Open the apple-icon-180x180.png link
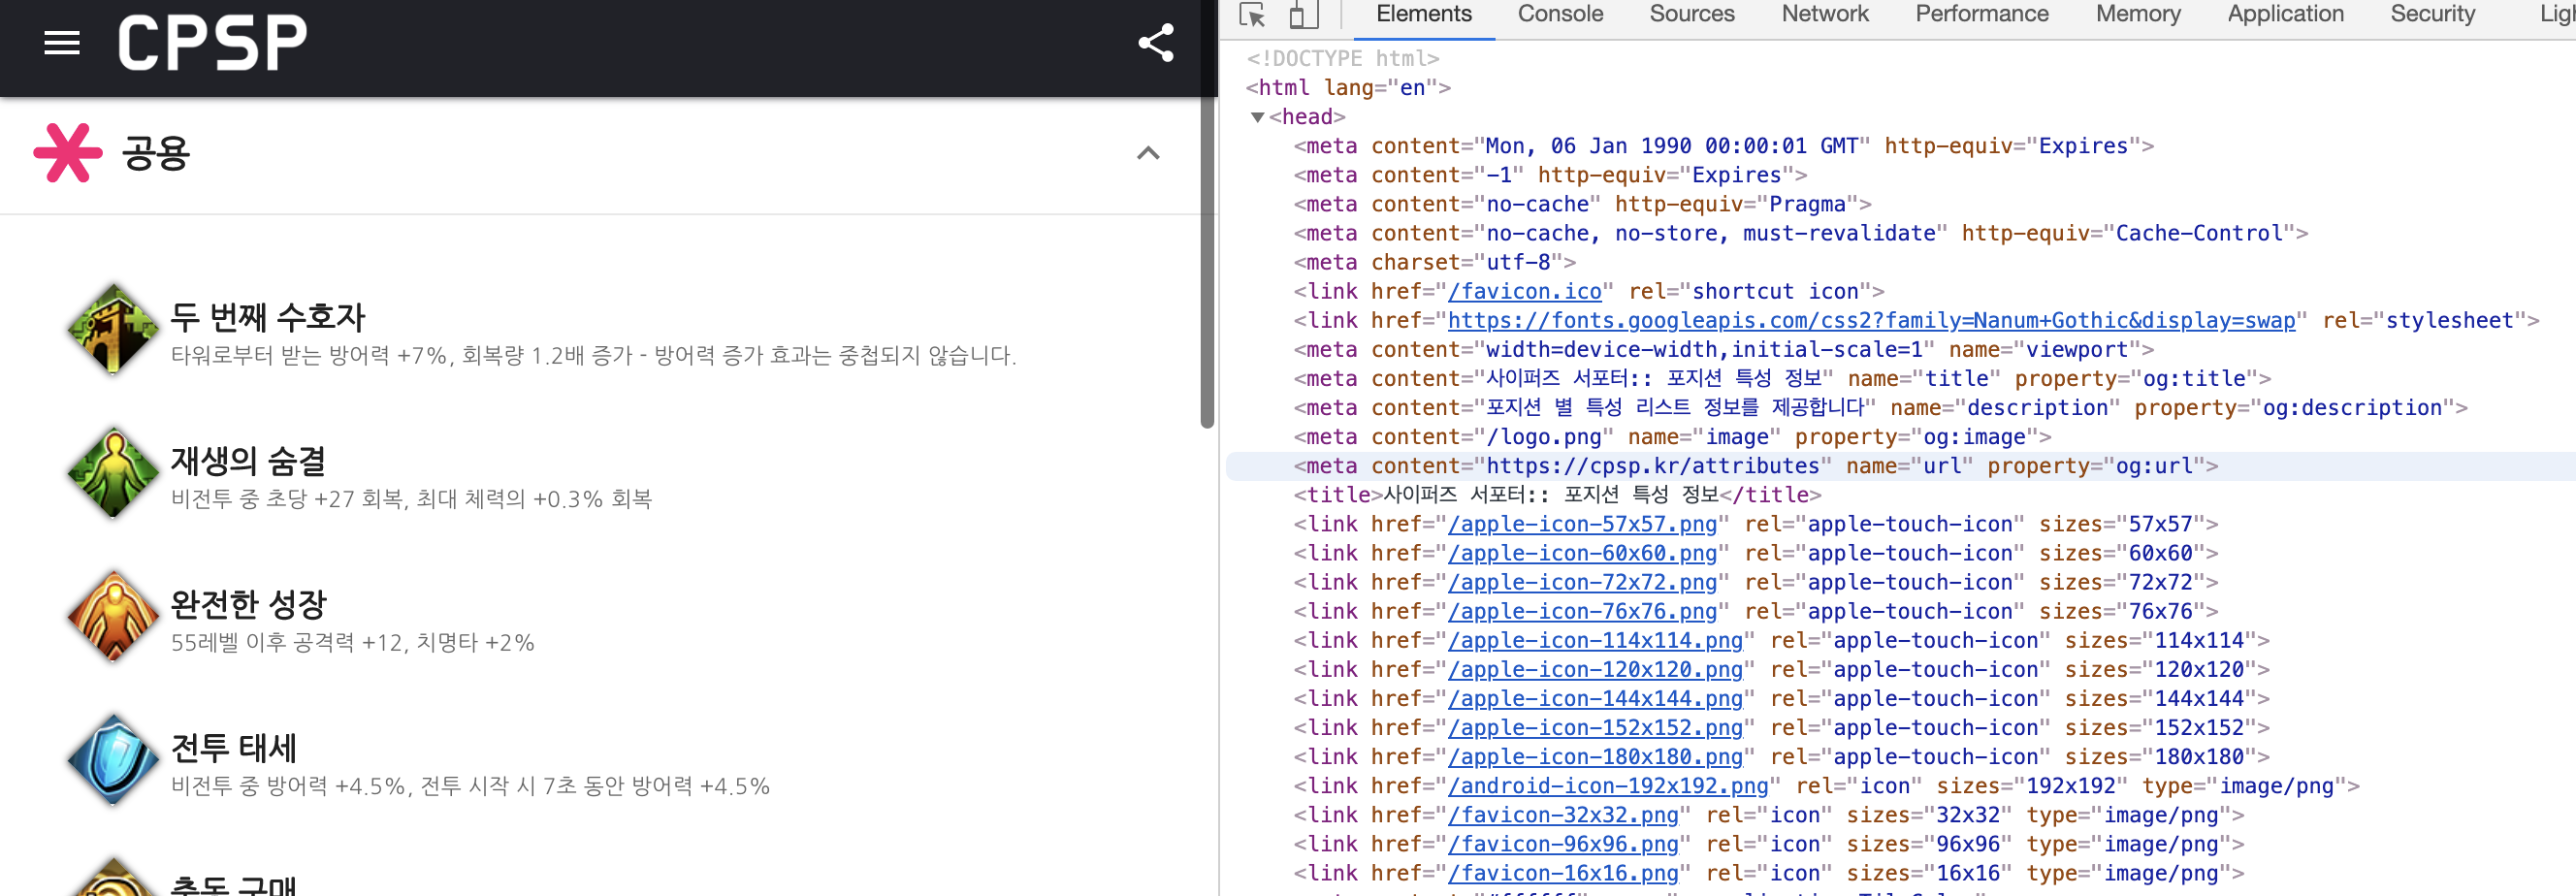2576x896 pixels. (x=1596, y=757)
